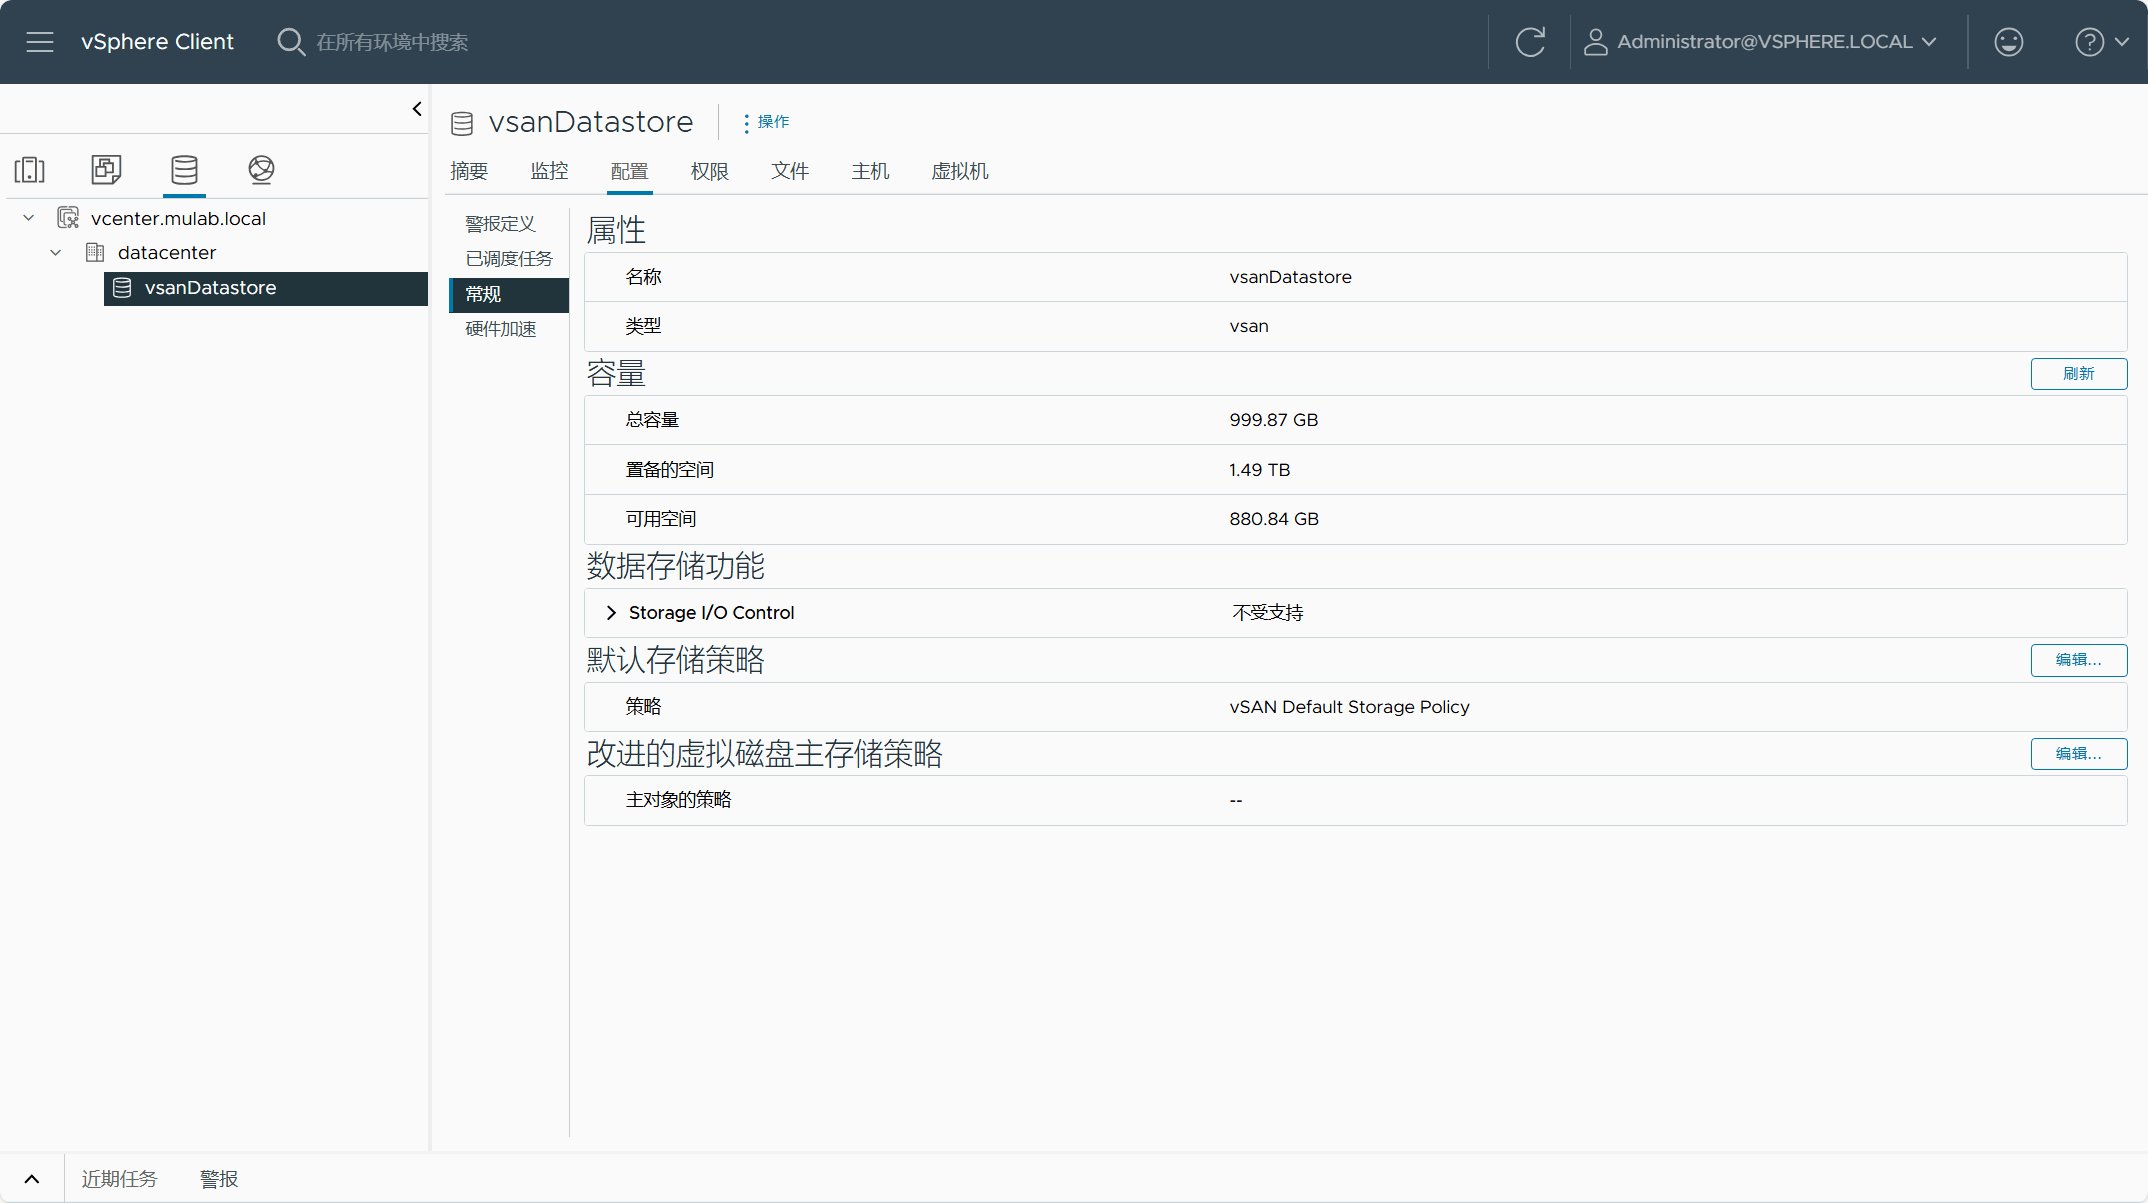Click 编辑 for improved virtual disk policy
Screen dimensions: 2148x1203
(2078, 754)
